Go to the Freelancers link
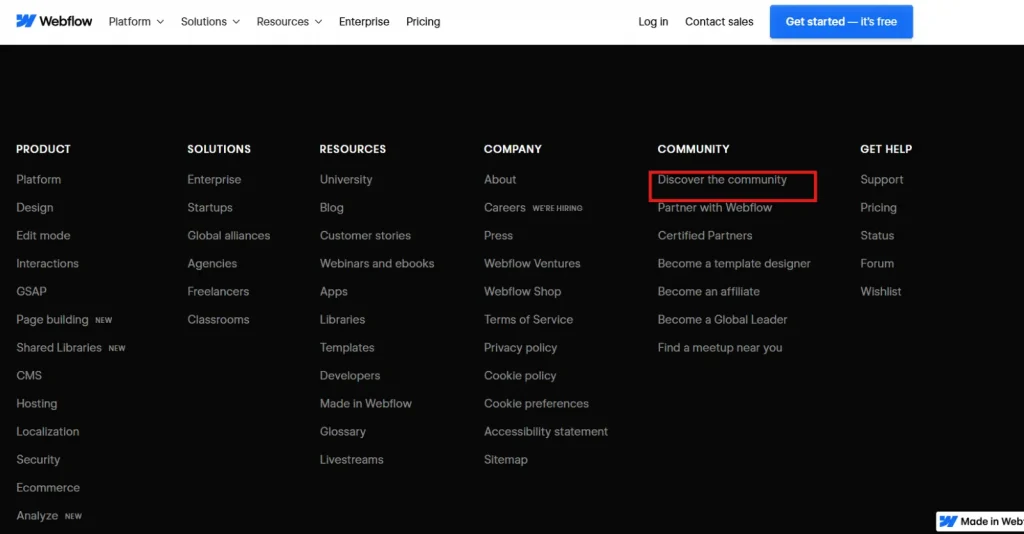This screenshot has width=1024, height=534. (x=218, y=292)
